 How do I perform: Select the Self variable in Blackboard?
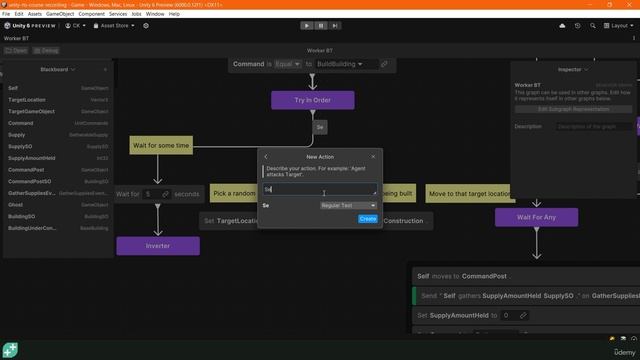coord(58,88)
